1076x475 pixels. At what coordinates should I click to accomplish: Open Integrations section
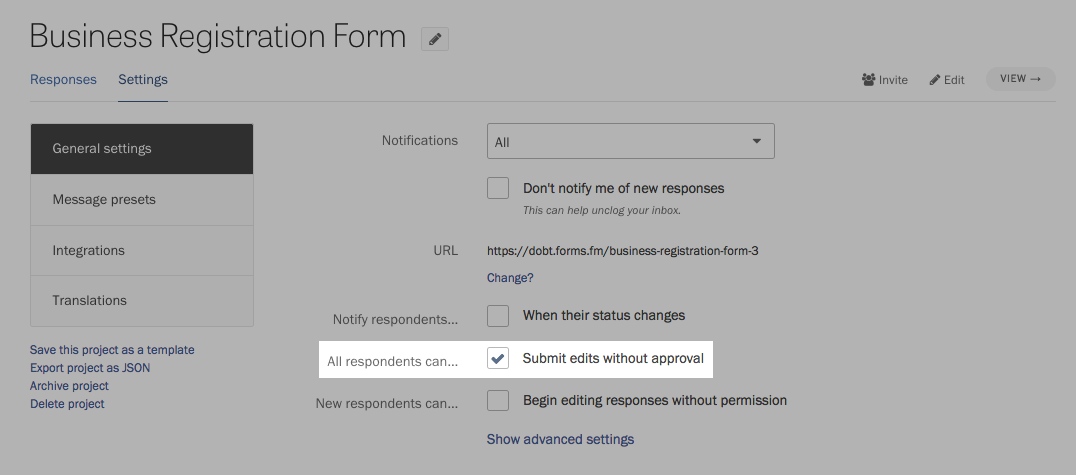pos(142,251)
